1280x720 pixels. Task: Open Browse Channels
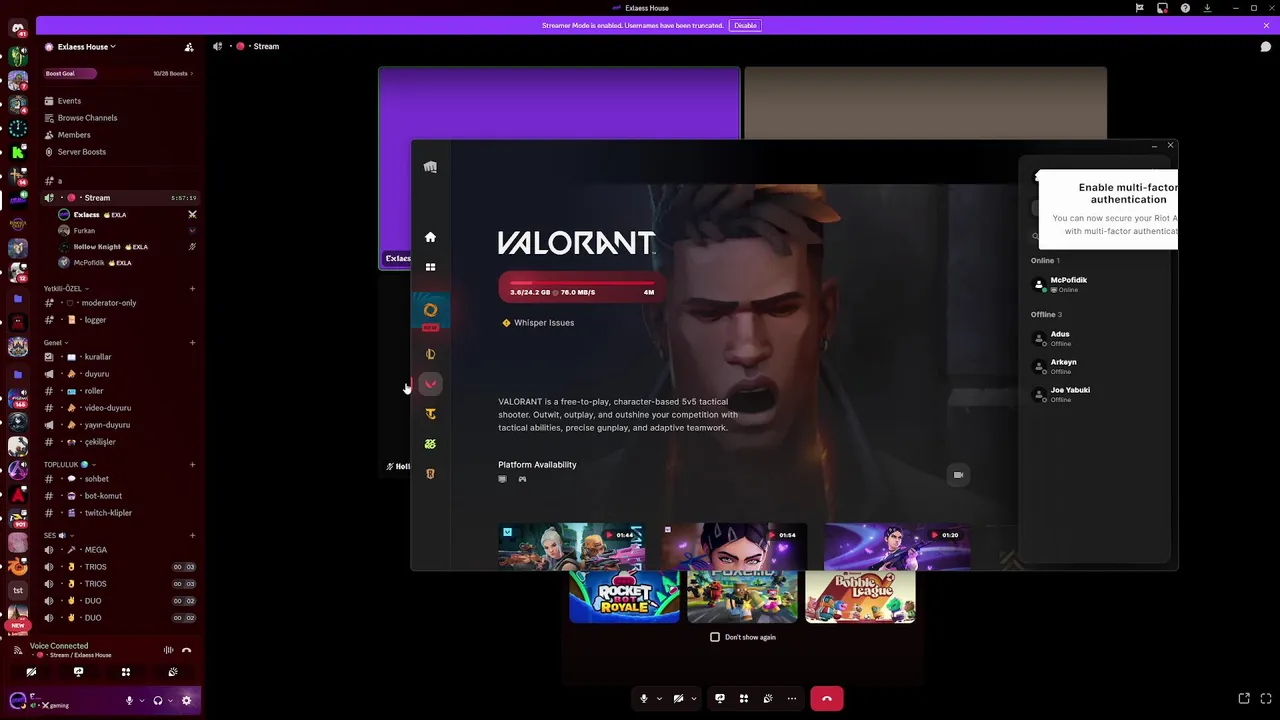(87, 118)
